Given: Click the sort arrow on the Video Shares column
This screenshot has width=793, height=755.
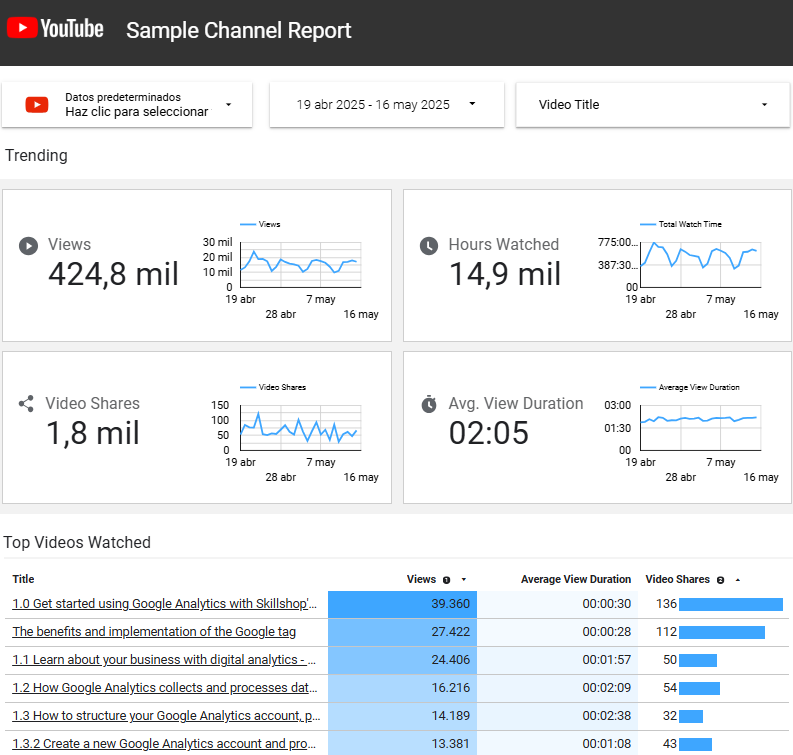Looking at the screenshot, I should tap(738, 580).
